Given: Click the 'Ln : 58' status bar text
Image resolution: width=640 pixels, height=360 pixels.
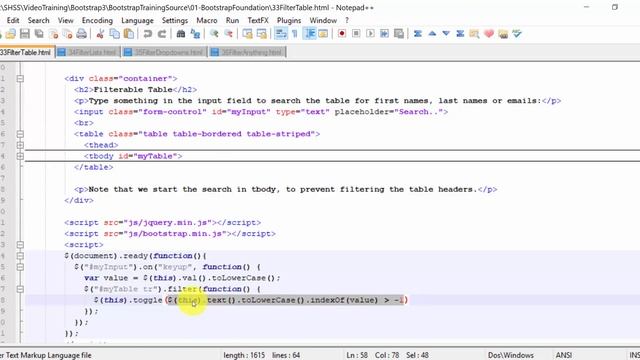Looking at the screenshot, I should pos(357,355).
